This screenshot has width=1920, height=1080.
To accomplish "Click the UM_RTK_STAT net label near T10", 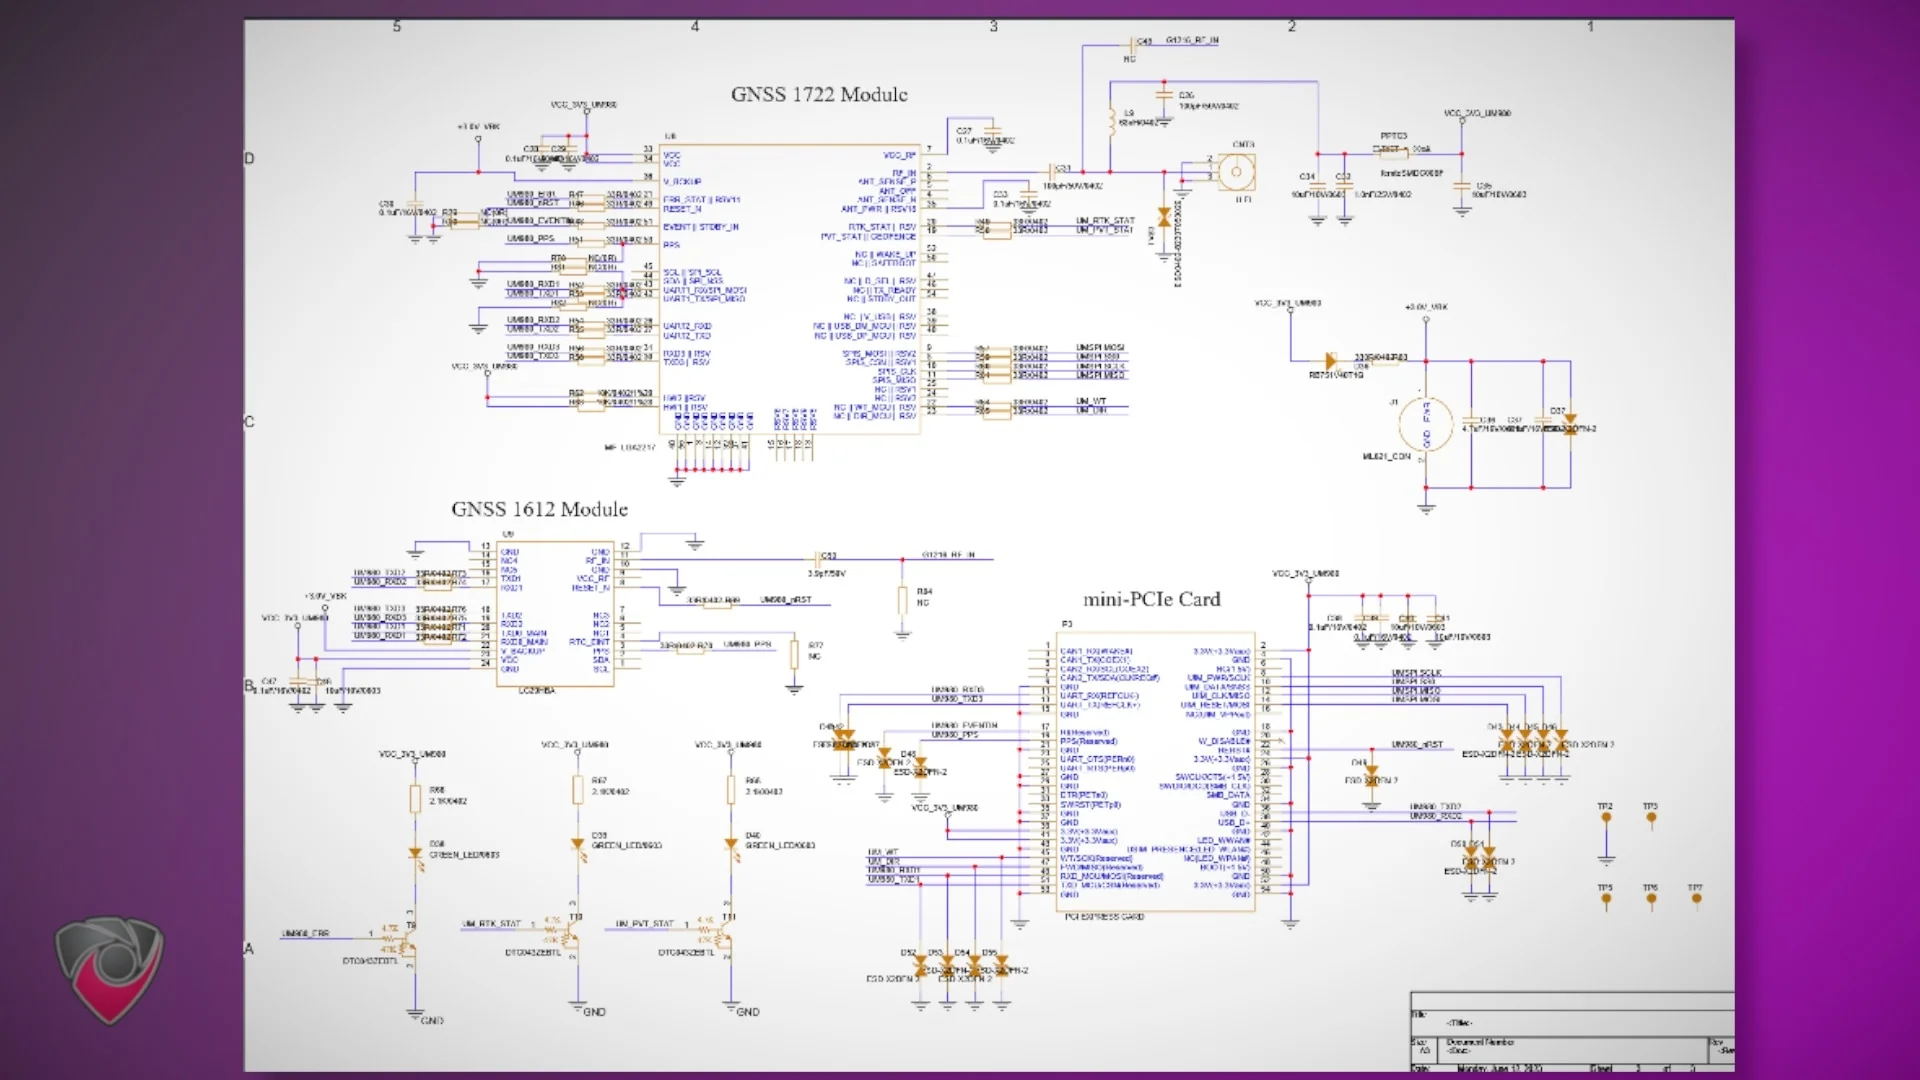I will pyautogui.click(x=491, y=924).
